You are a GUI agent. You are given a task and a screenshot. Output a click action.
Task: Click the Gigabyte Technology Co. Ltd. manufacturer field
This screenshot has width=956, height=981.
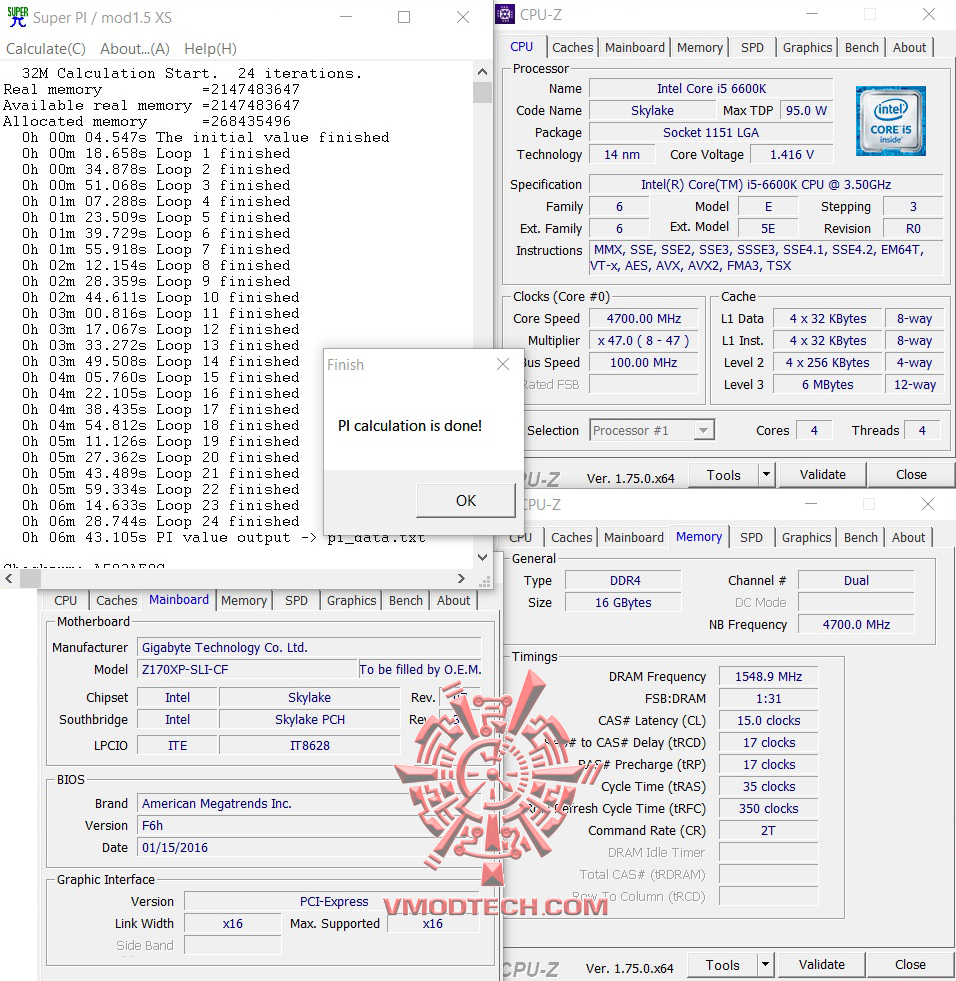[x=309, y=648]
